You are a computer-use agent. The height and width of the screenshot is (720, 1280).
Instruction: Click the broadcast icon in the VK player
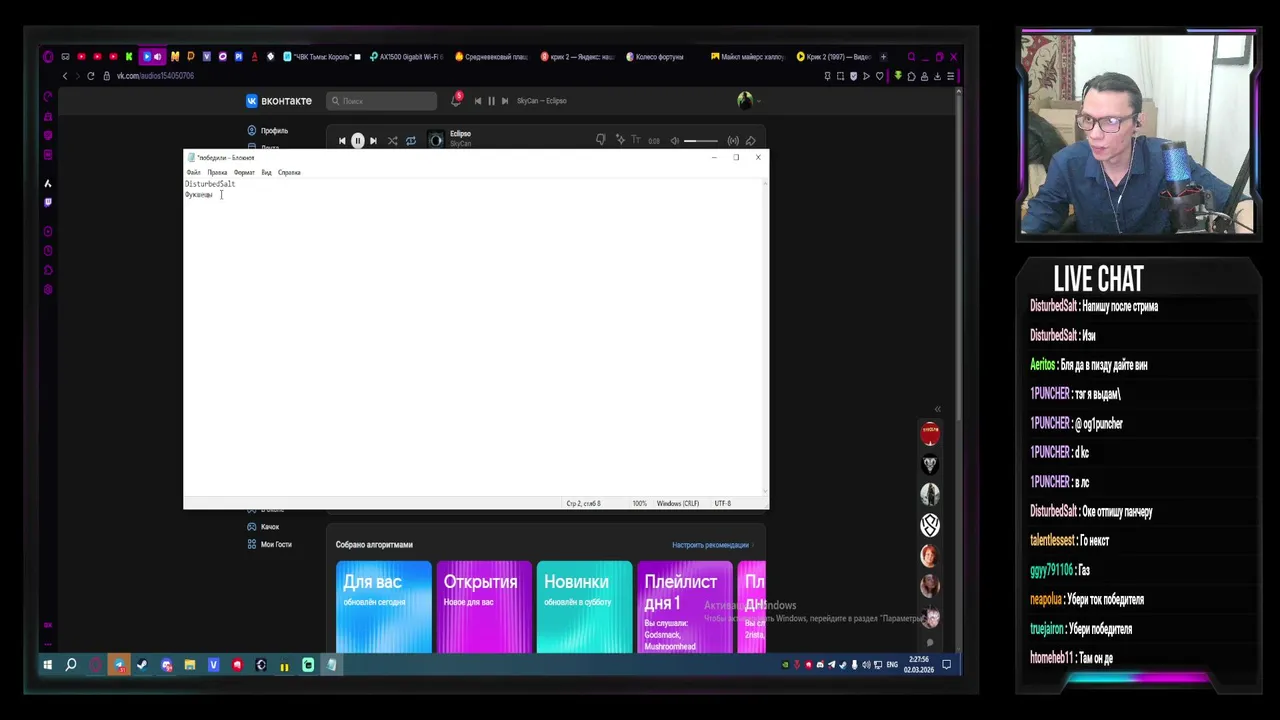tap(733, 141)
